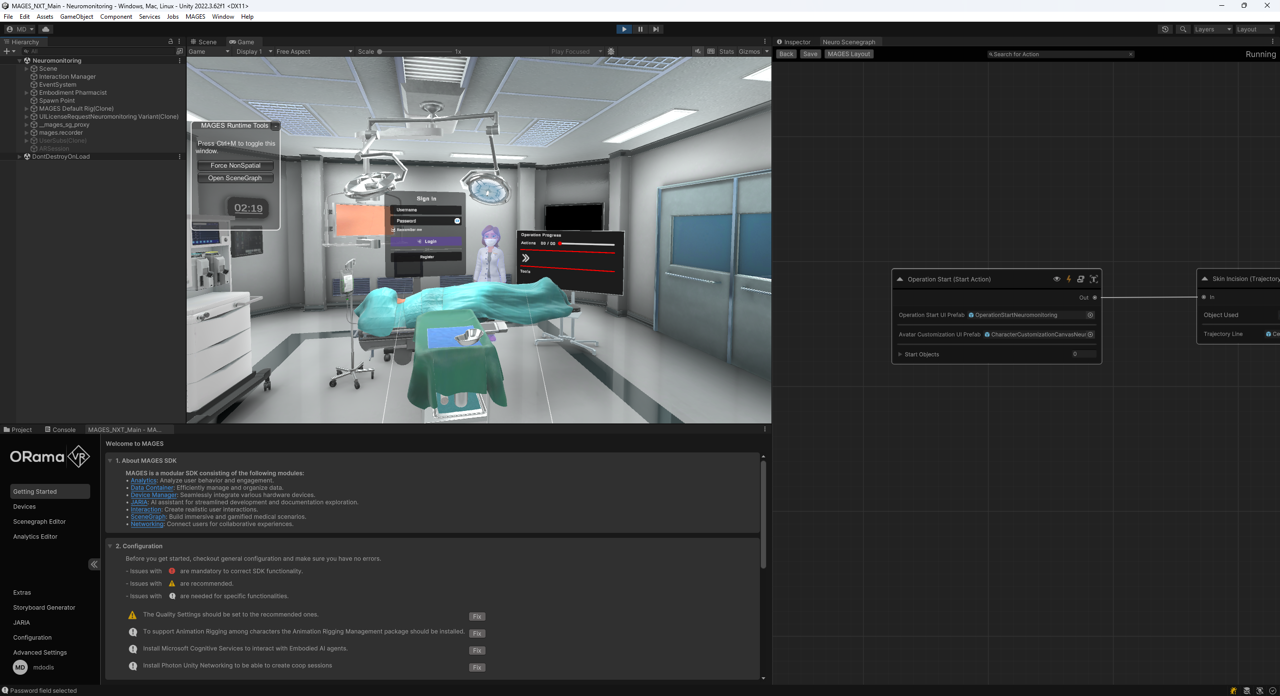The image size is (1280, 696).
Task: Mute audio in the Game view toolbar
Action: pyautogui.click(x=698, y=51)
